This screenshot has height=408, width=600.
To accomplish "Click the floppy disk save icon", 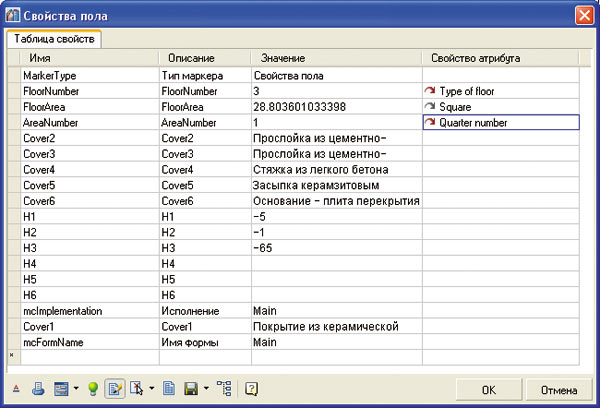I will coord(190,387).
